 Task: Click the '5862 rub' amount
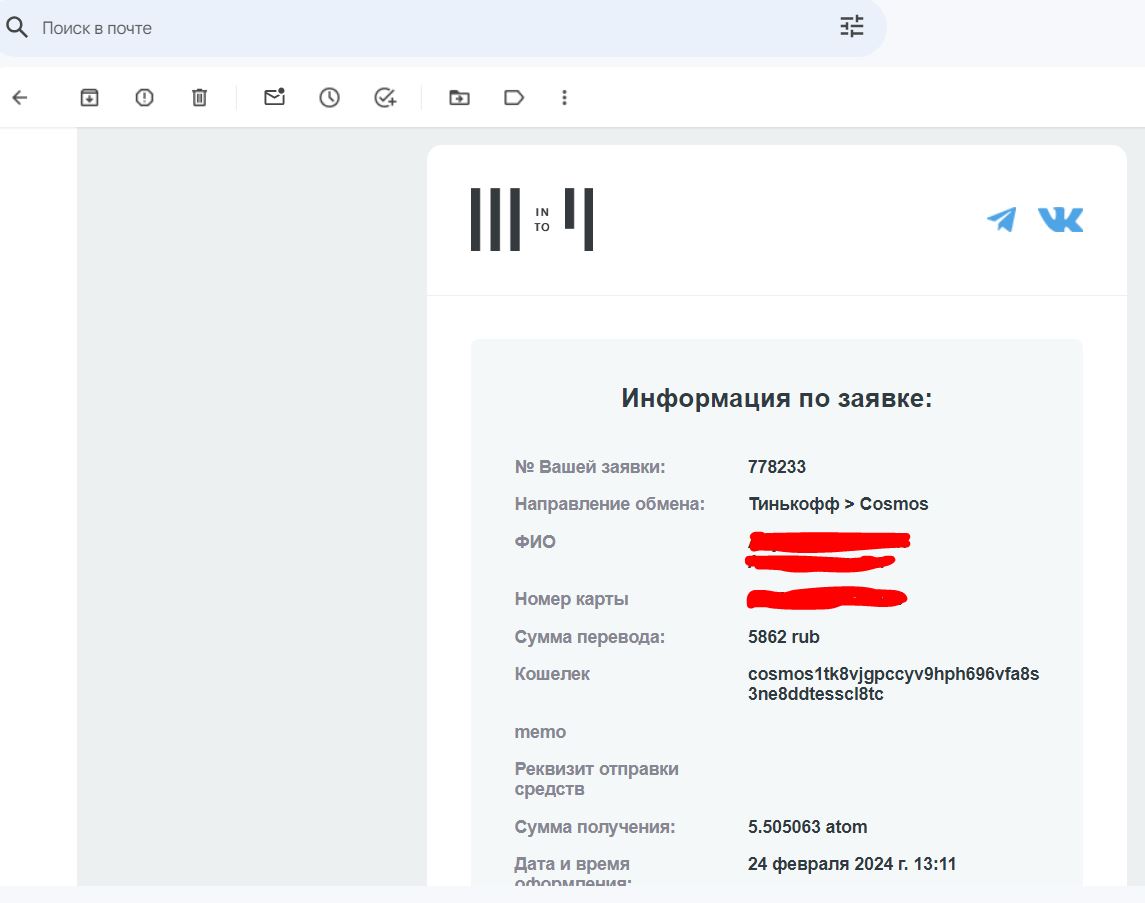pos(784,637)
